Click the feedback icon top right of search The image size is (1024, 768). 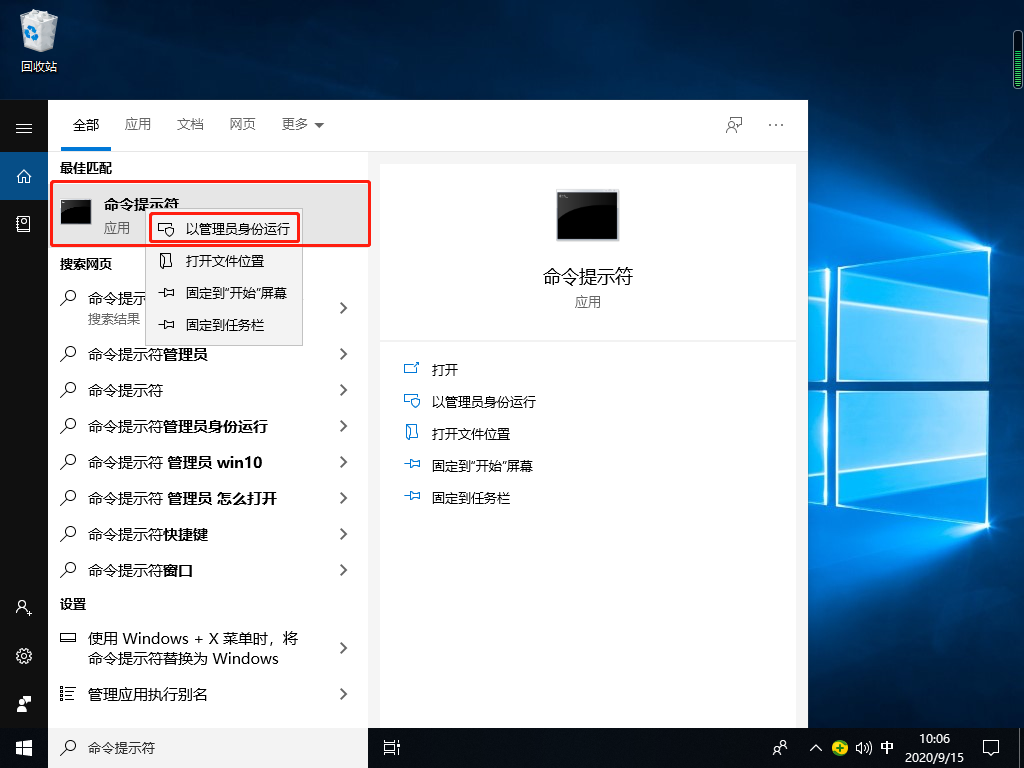[x=733, y=124]
